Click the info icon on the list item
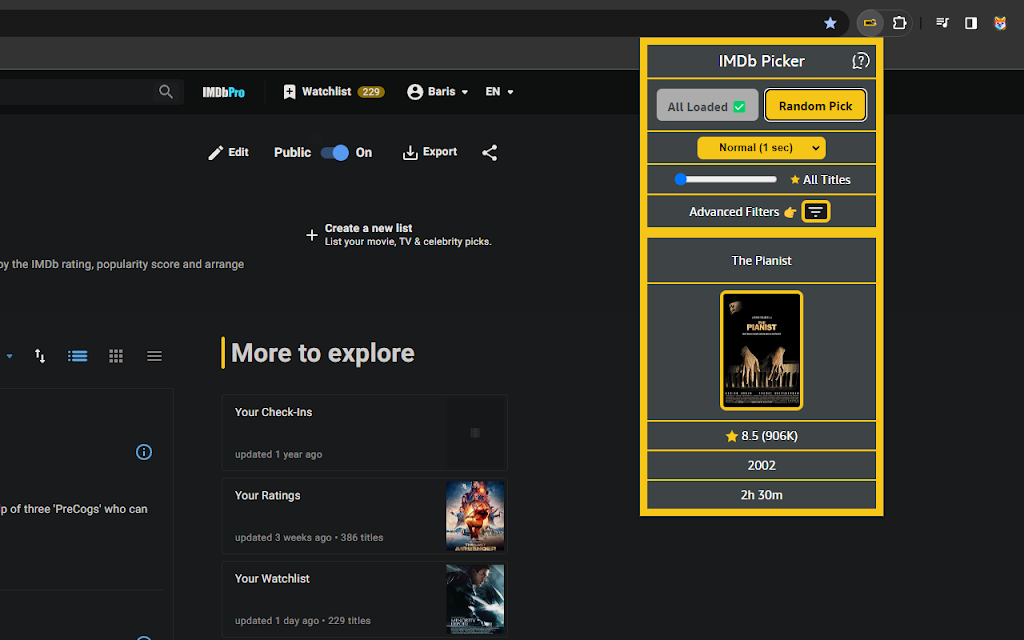The width and height of the screenshot is (1024, 640). click(144, 452)
